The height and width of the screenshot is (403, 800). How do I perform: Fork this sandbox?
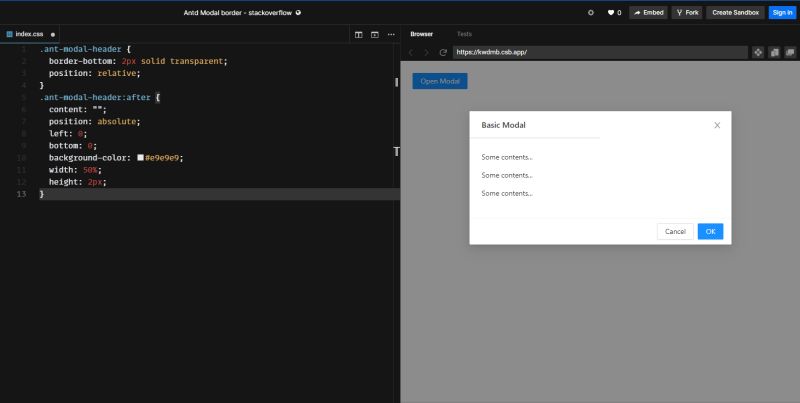(687, 13)
